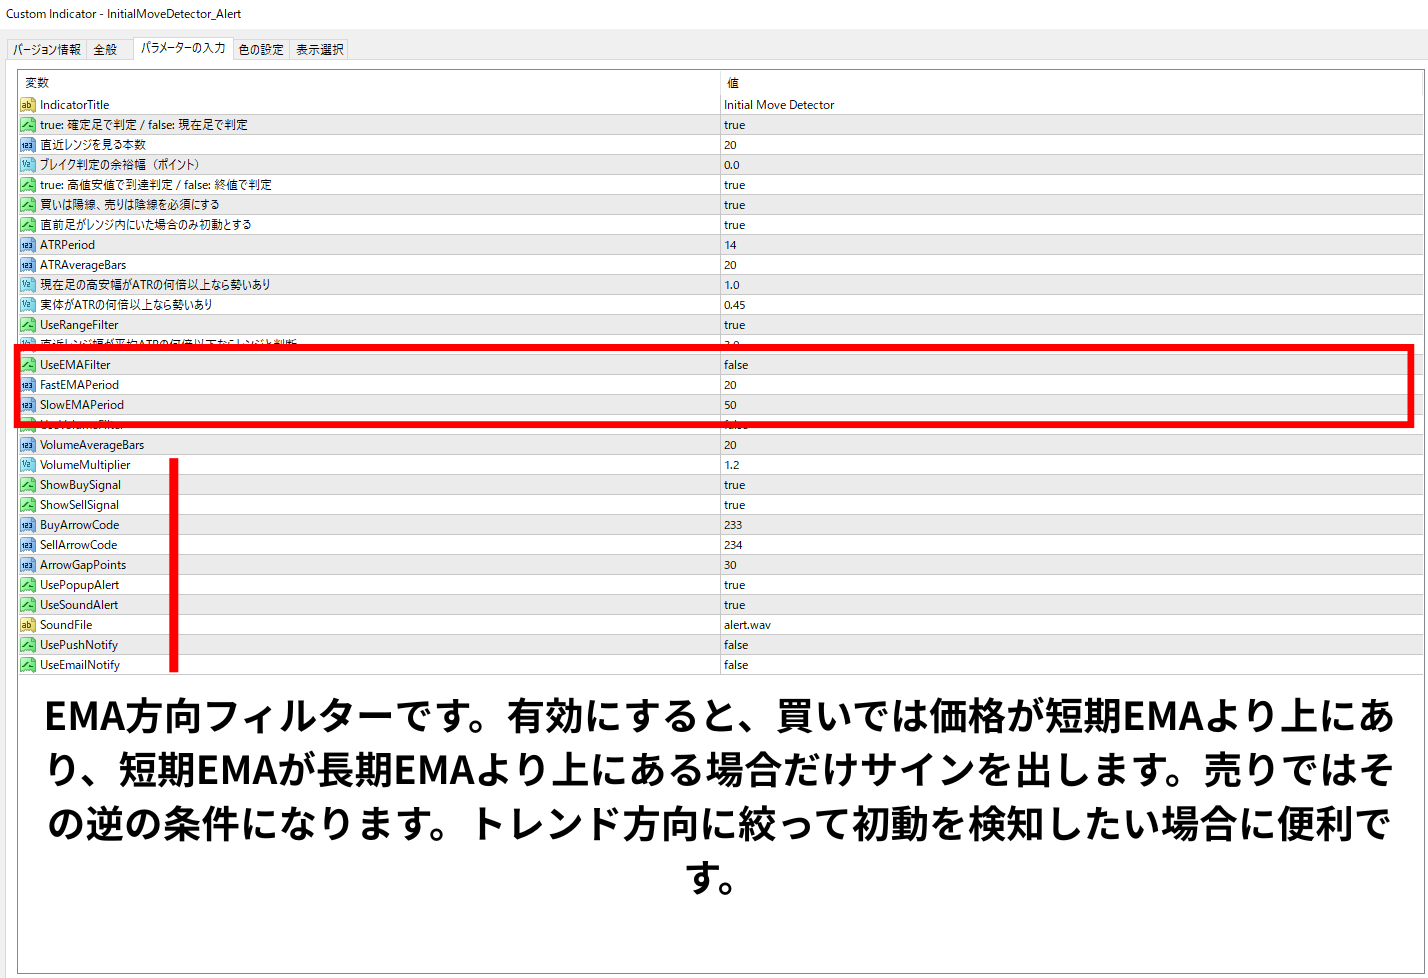
Task: Click the integer icon next to BuyArrowCode
Action: (28, 525)
